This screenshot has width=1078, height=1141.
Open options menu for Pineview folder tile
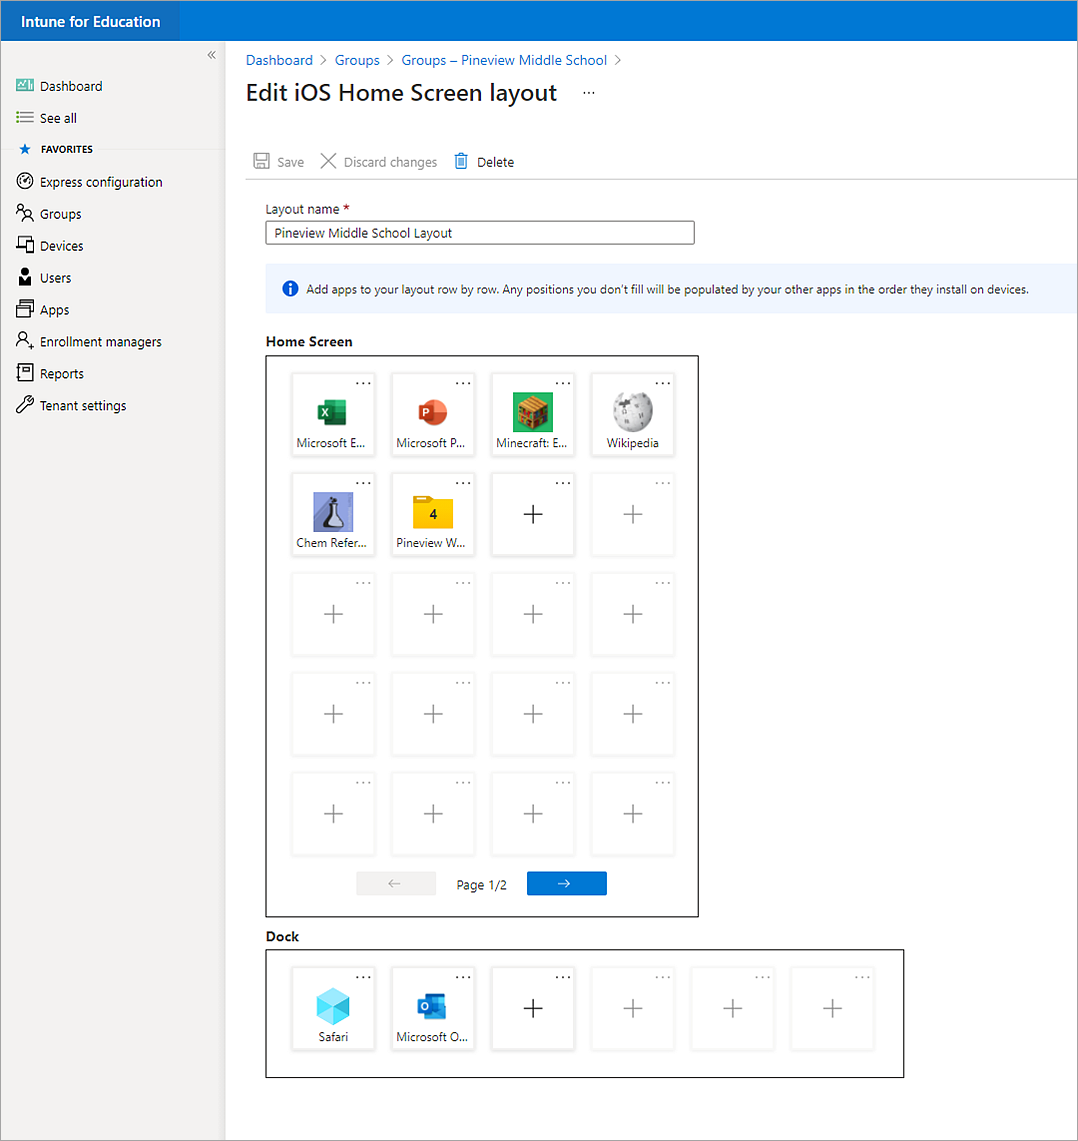463,482
